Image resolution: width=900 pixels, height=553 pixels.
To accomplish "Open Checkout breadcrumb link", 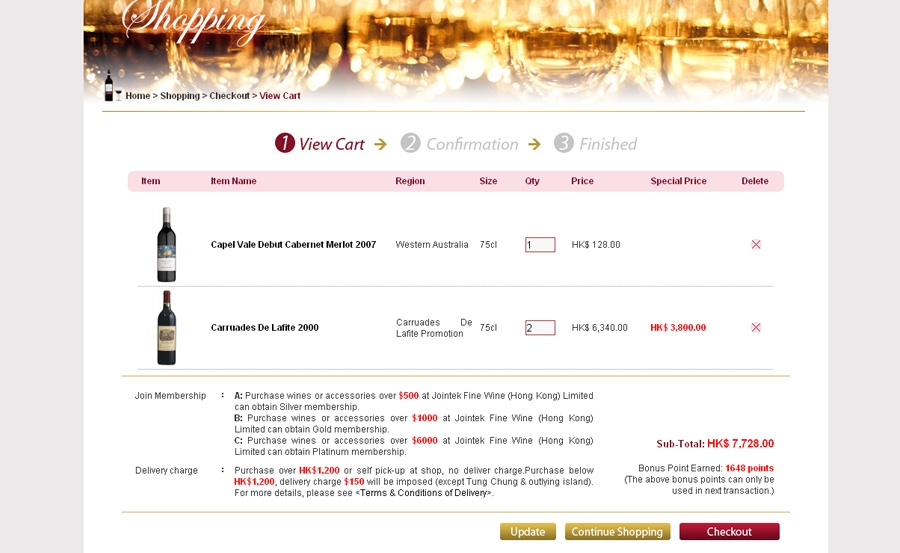I will pos(229,96).
